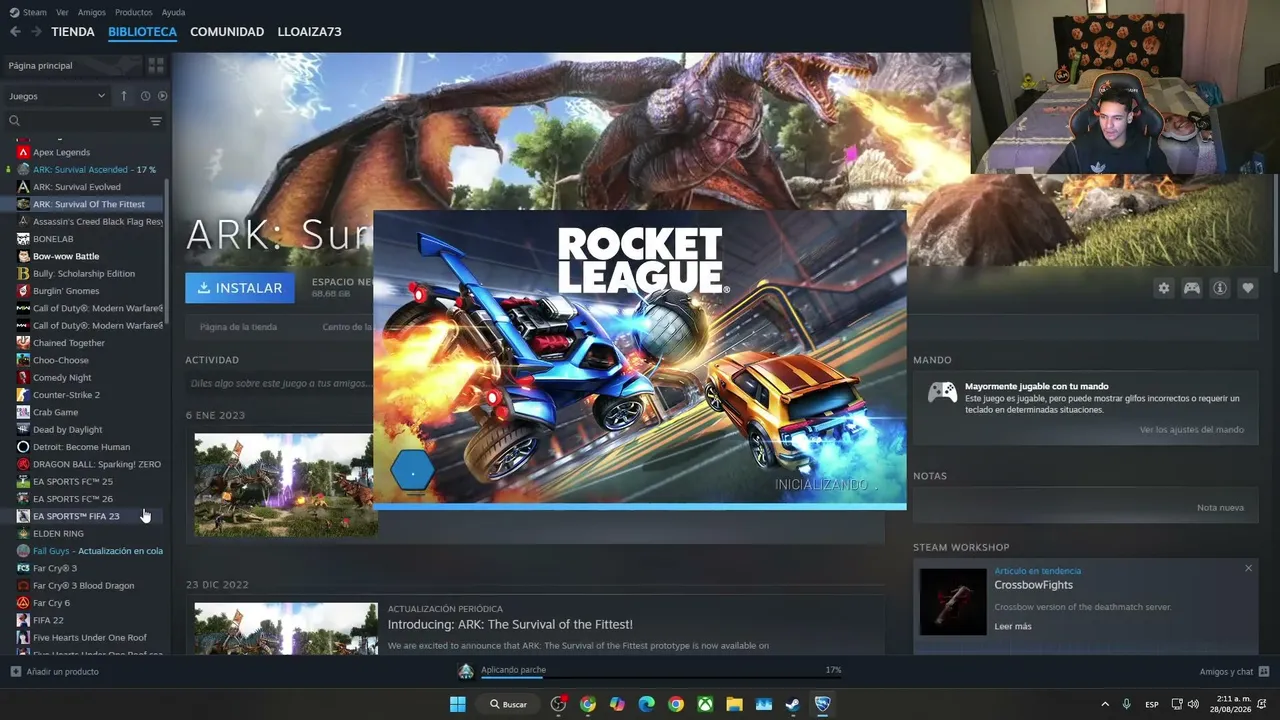Viewport: 1280px width, 720px height.
Task: Open Rocket League taskbar icon
Action: click(x=822, y=704)
